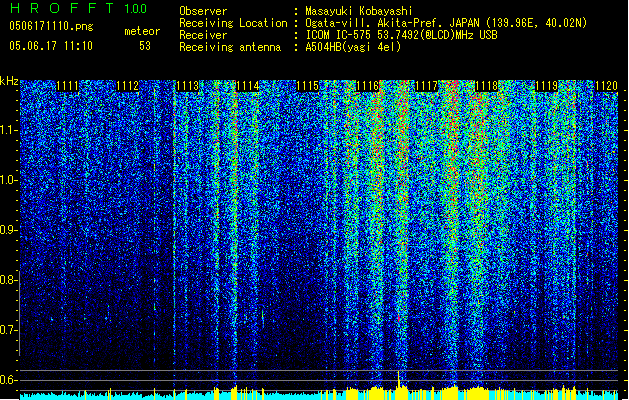The height and width of the screenshot is (400, 629).
Task: Click the 1113 time marker
Action: click(187, 87)
